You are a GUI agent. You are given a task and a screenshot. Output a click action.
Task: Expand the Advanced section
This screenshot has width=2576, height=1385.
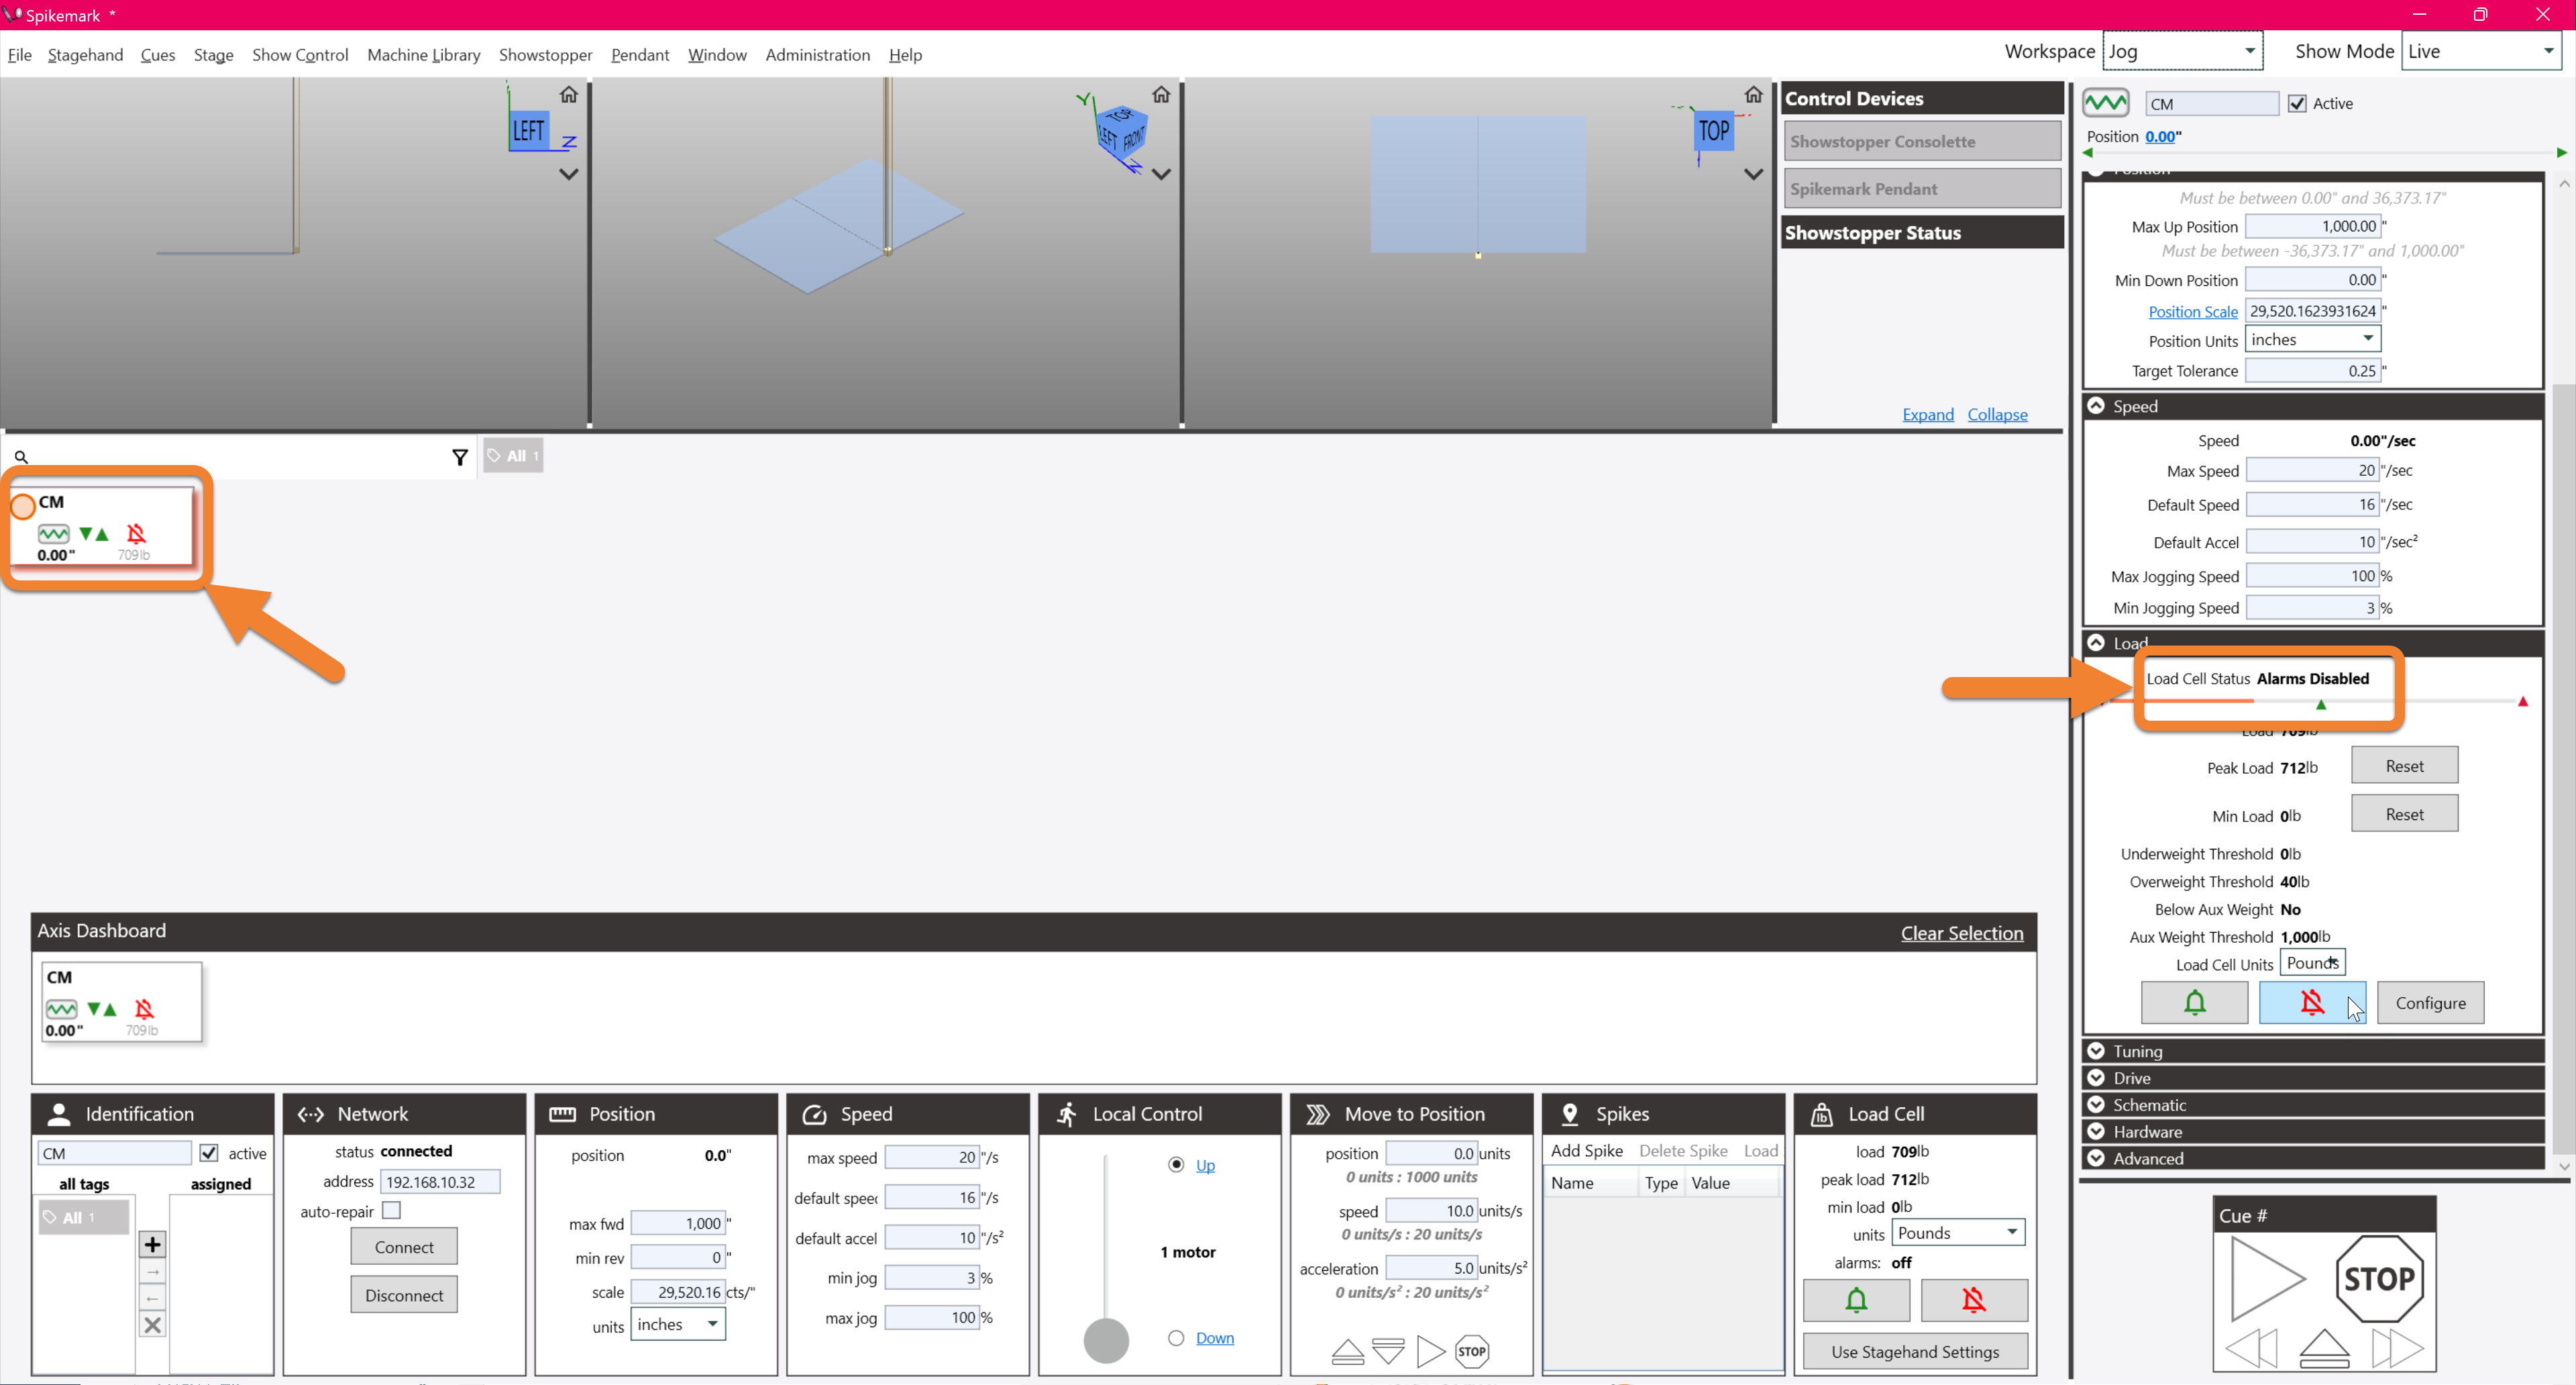point(2096,1158)
